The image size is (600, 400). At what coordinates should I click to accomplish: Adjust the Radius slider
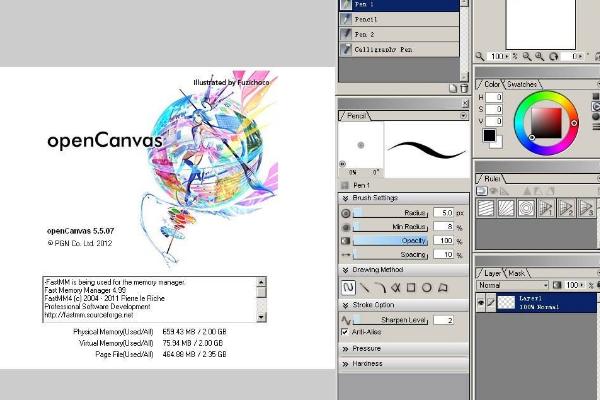(390, 213)
